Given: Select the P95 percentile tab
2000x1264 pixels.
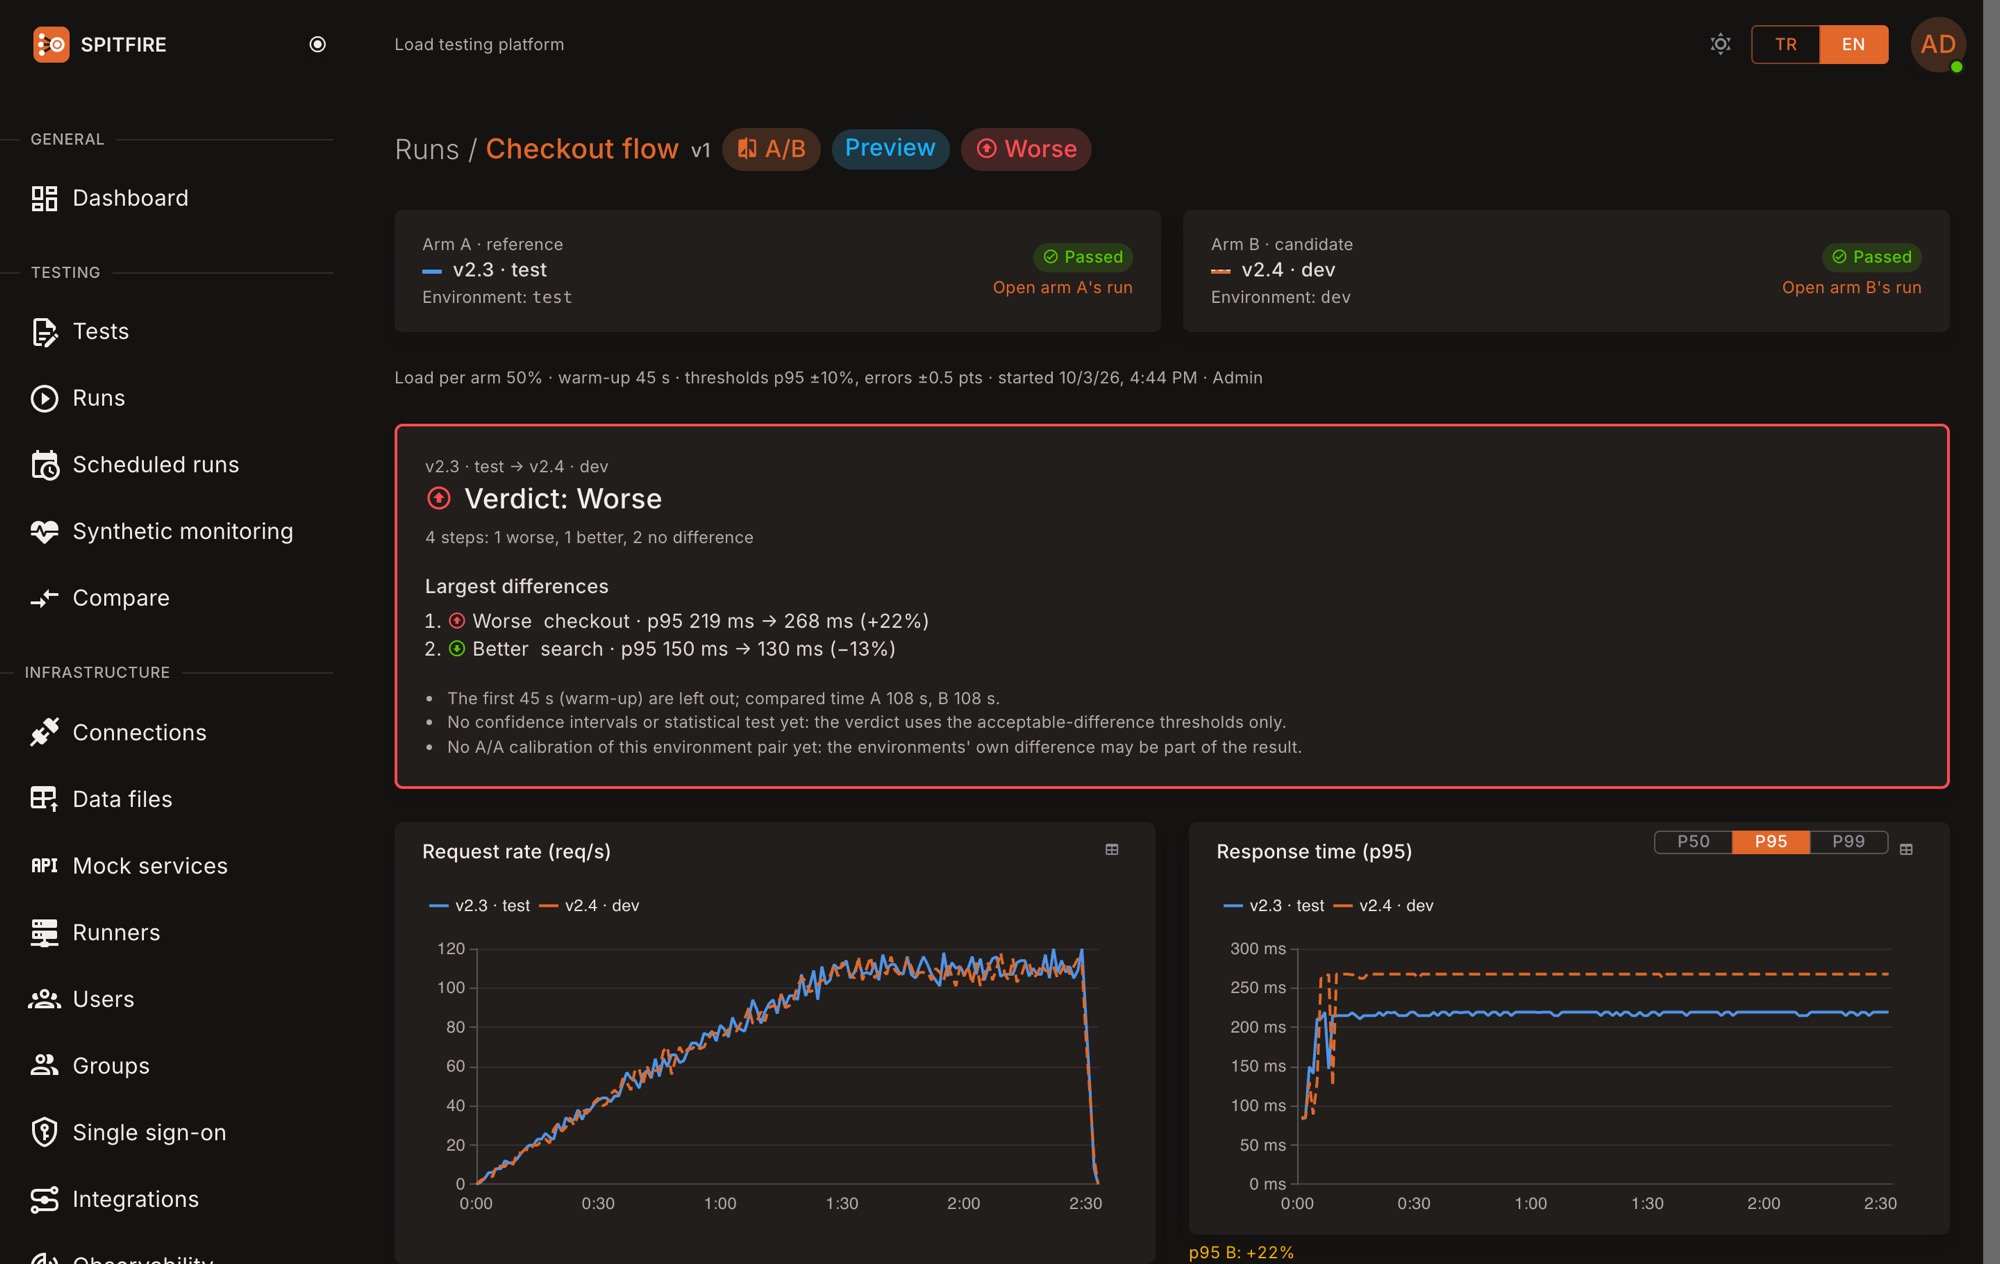Looking at the screenshot, I should click(1770, 842).
